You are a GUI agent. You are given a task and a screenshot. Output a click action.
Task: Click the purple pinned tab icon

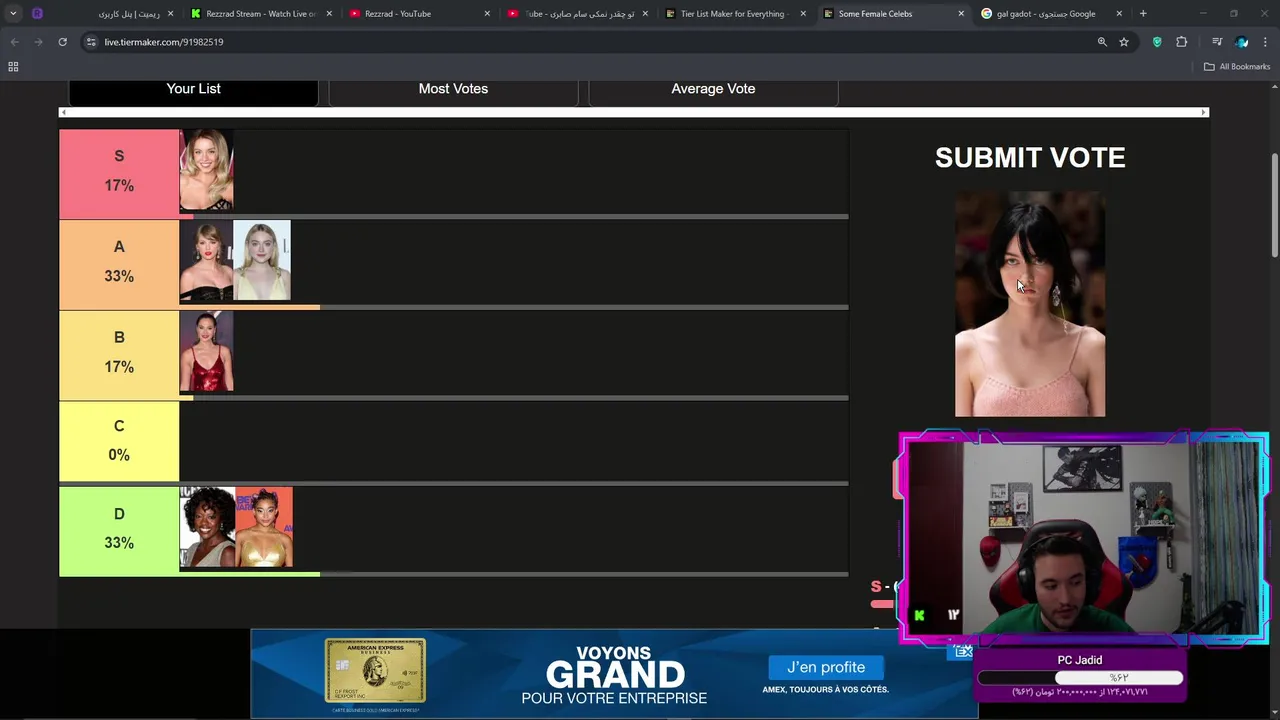pyautogui.click(x=37, y=14)
